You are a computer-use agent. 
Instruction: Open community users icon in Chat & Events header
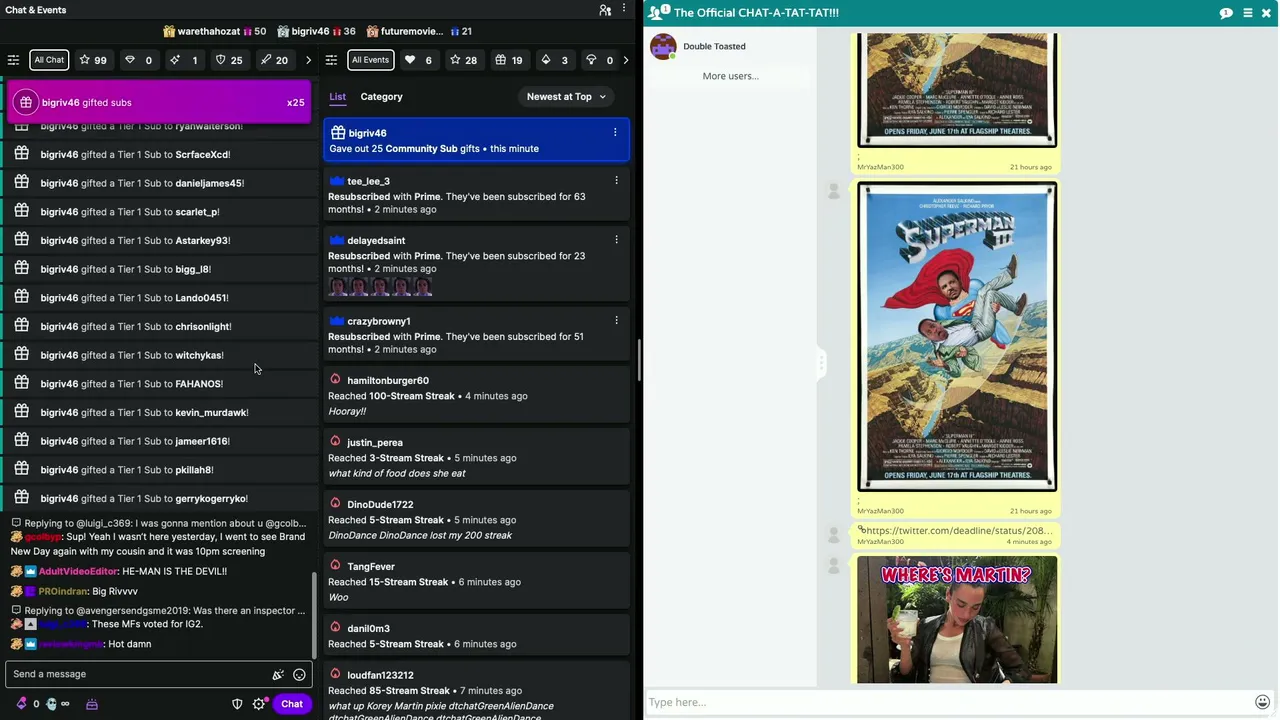tap(605, 10)
